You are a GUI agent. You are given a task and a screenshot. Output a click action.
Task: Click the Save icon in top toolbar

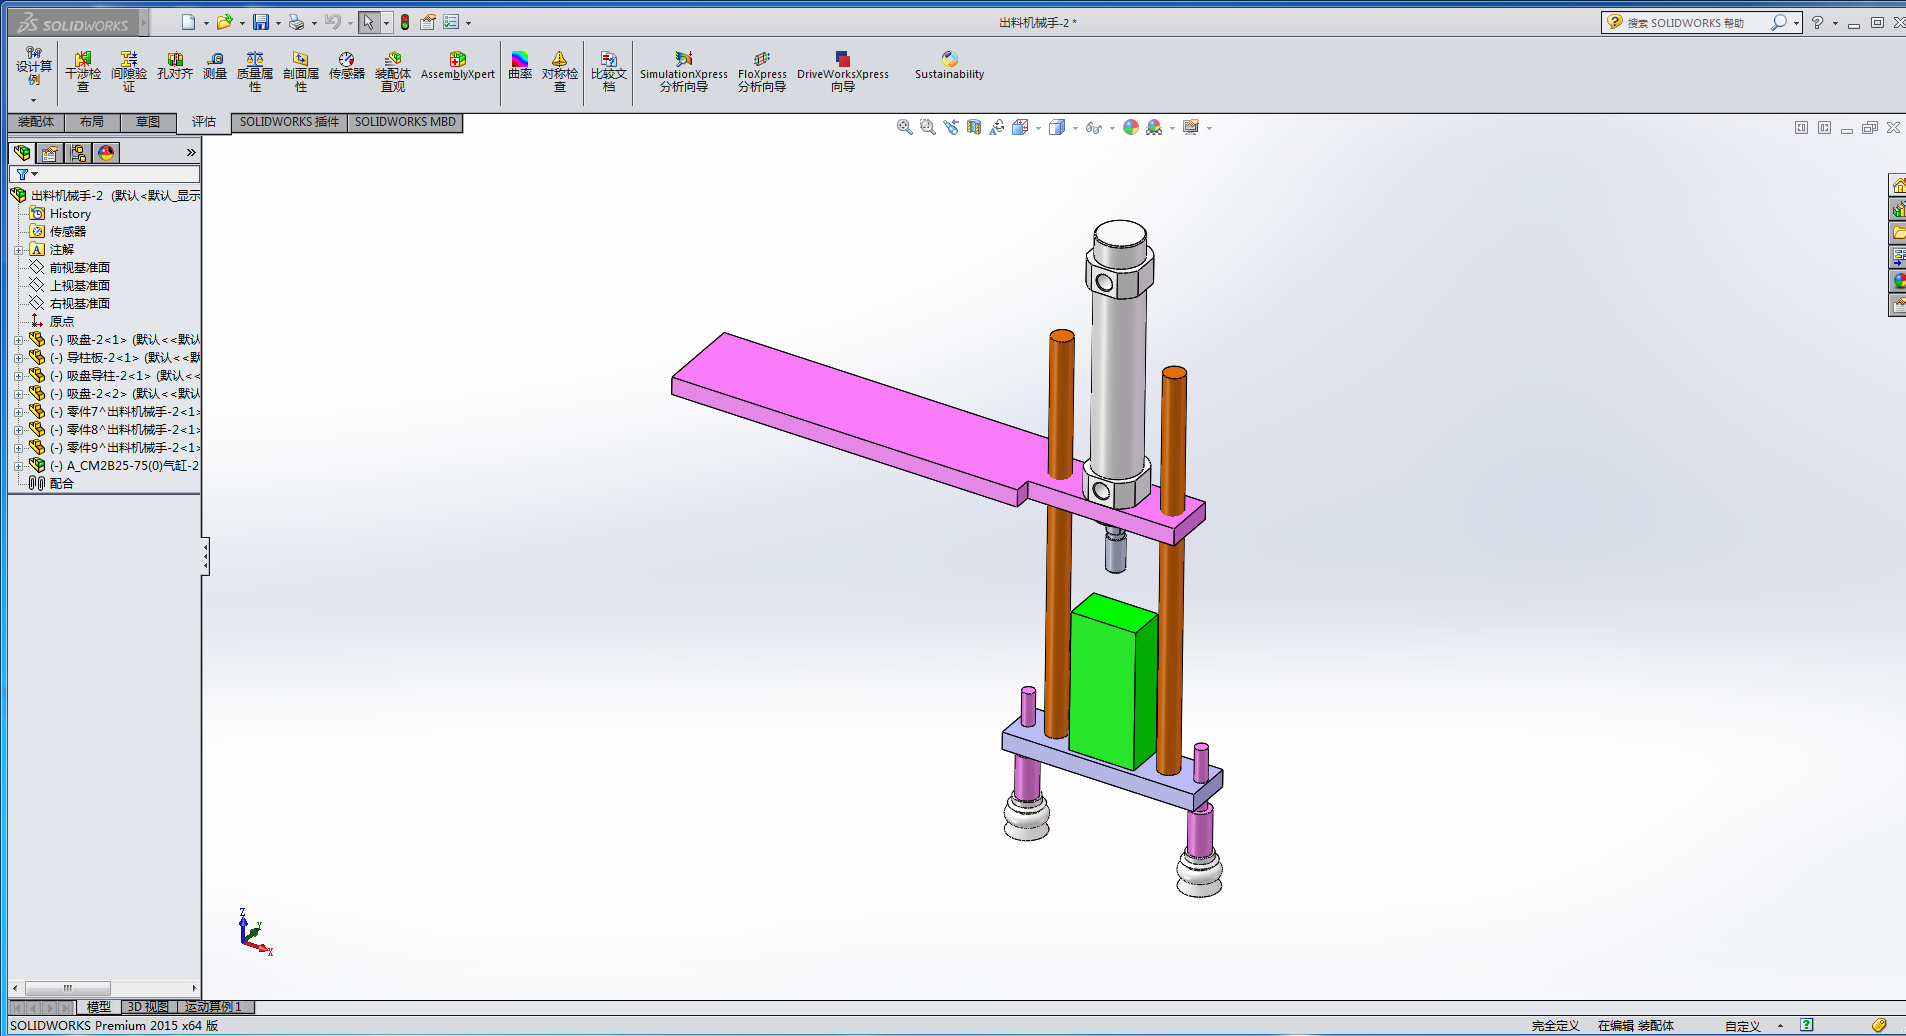click(261, 22)
